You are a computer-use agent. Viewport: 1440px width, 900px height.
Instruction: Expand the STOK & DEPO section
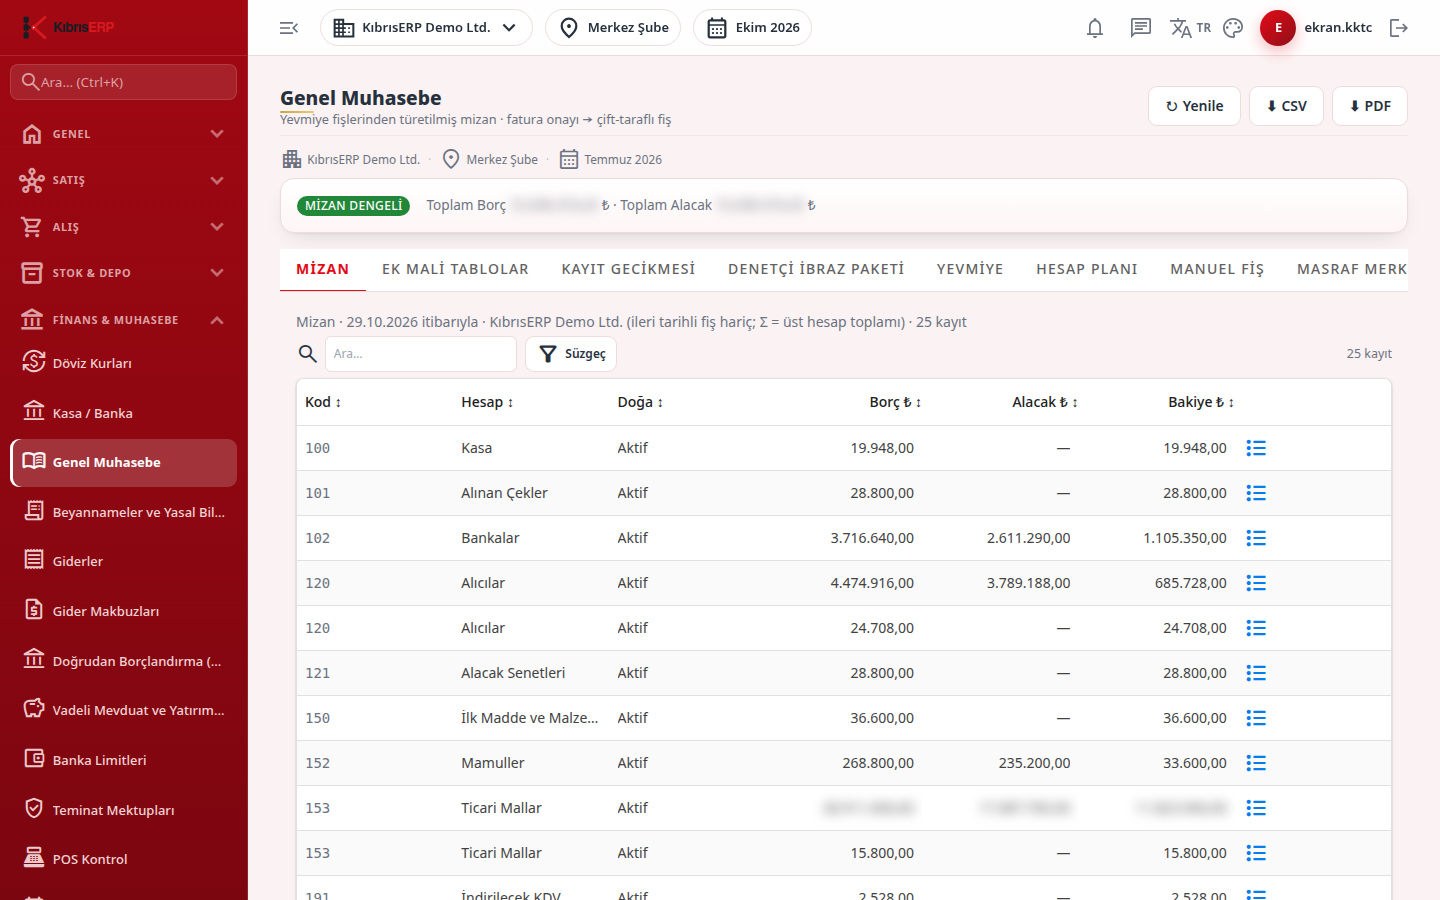coord(123,273)
